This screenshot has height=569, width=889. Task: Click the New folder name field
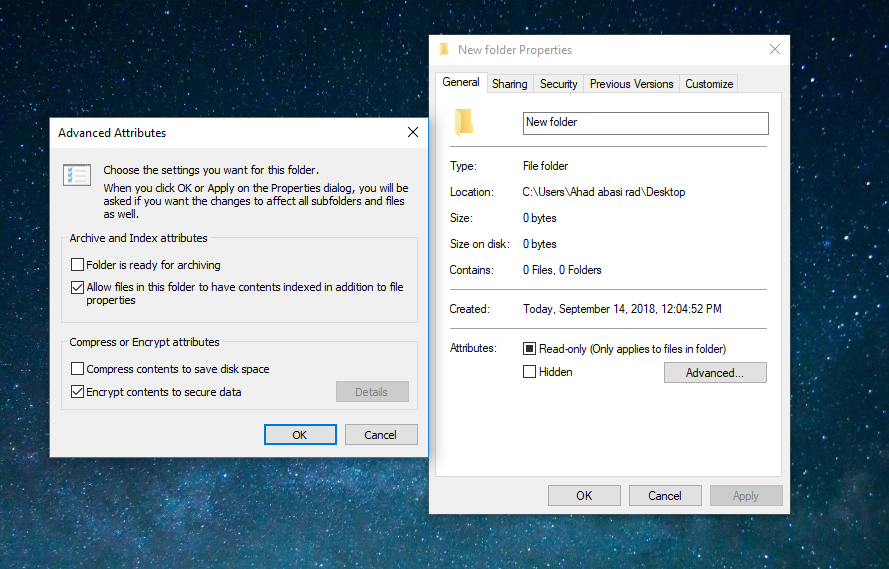[646, 123]
